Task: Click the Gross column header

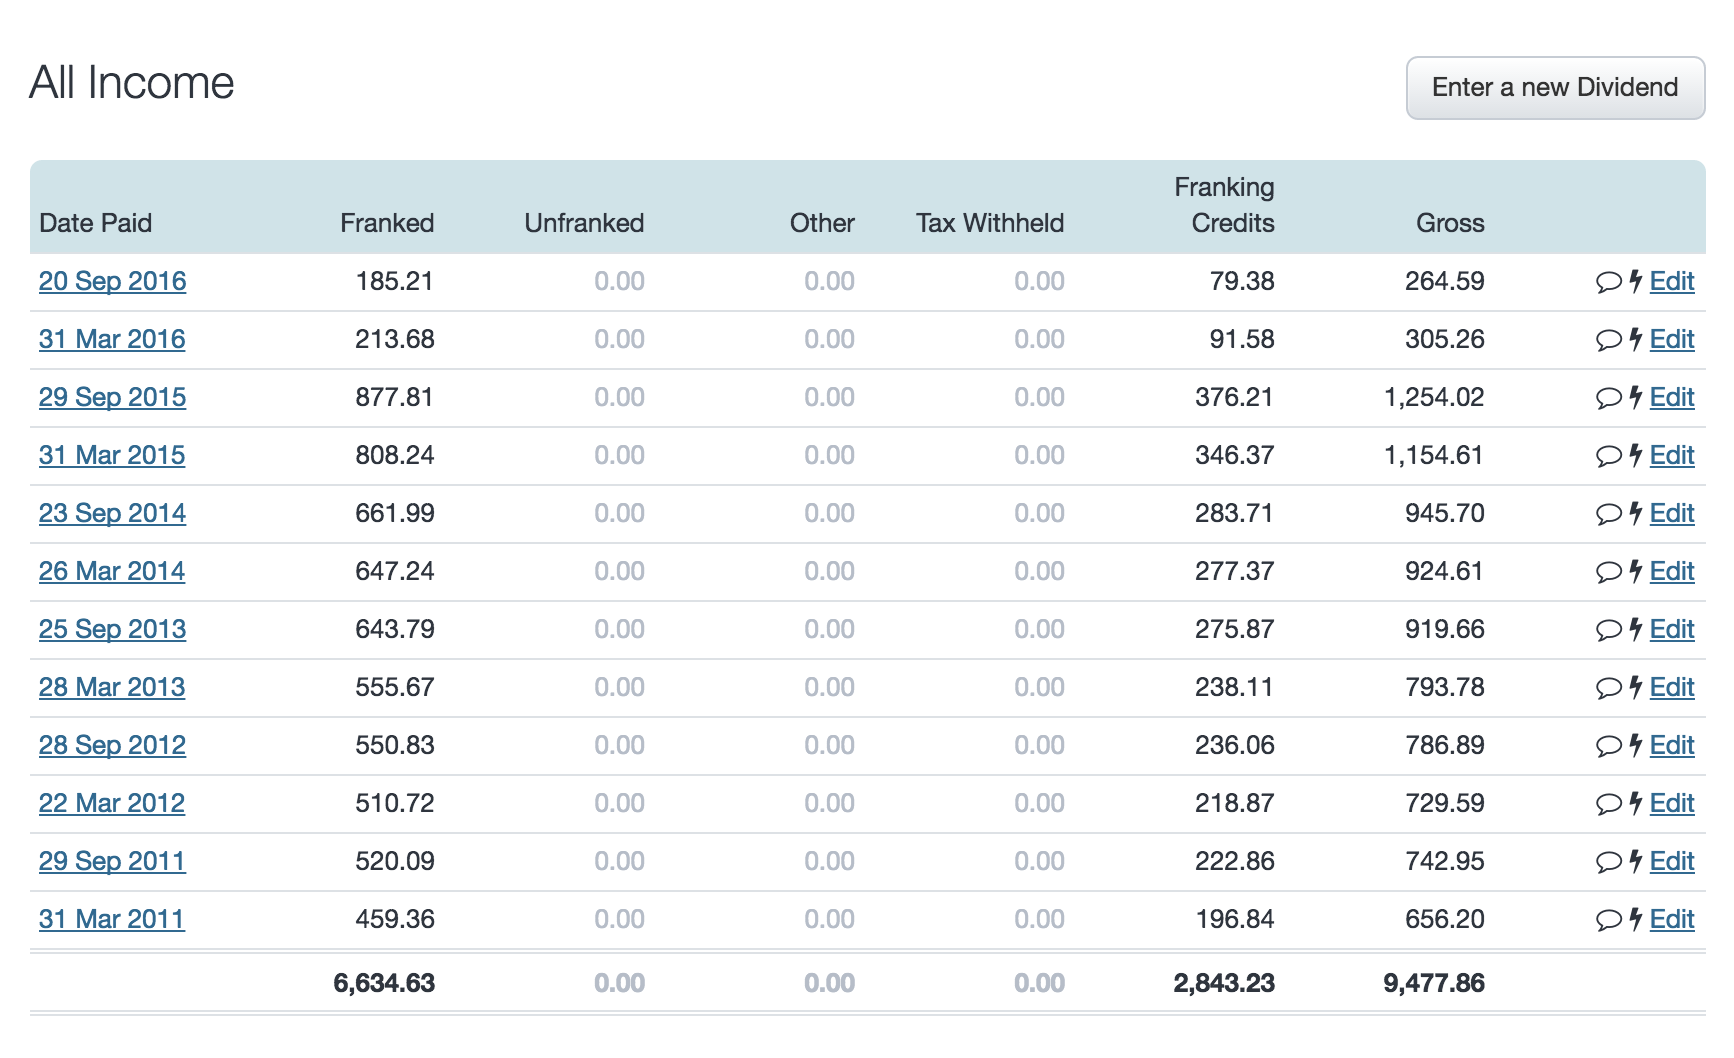Action: (x=1450, y=223)
